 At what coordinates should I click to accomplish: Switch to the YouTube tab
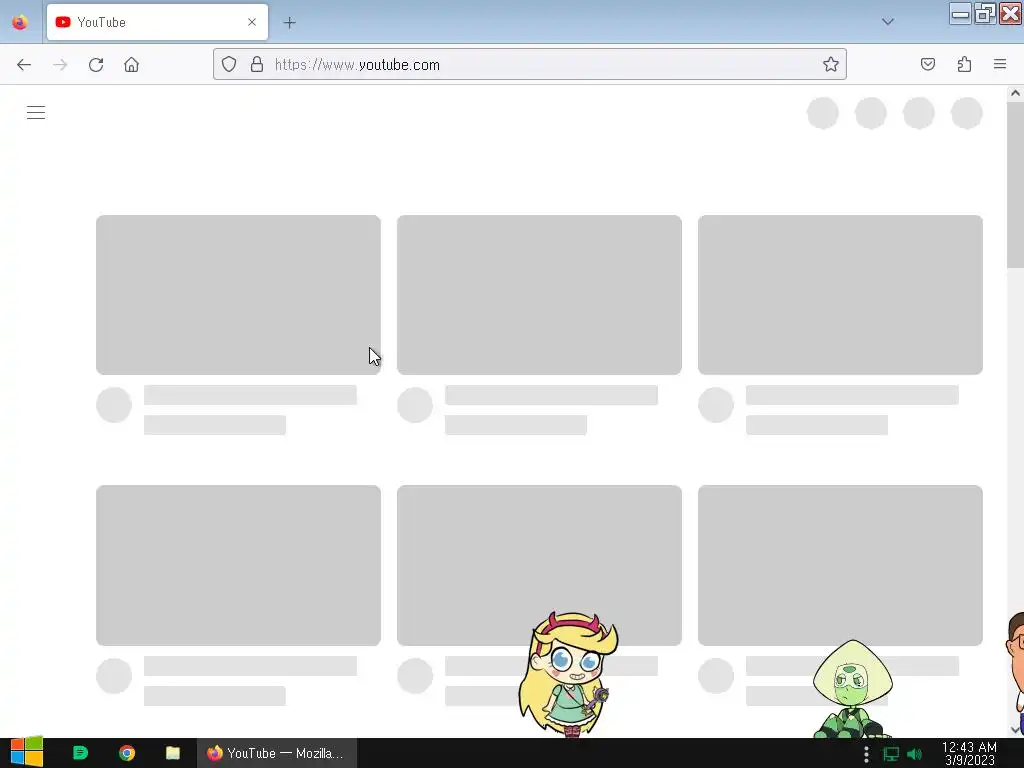point(157,22)
